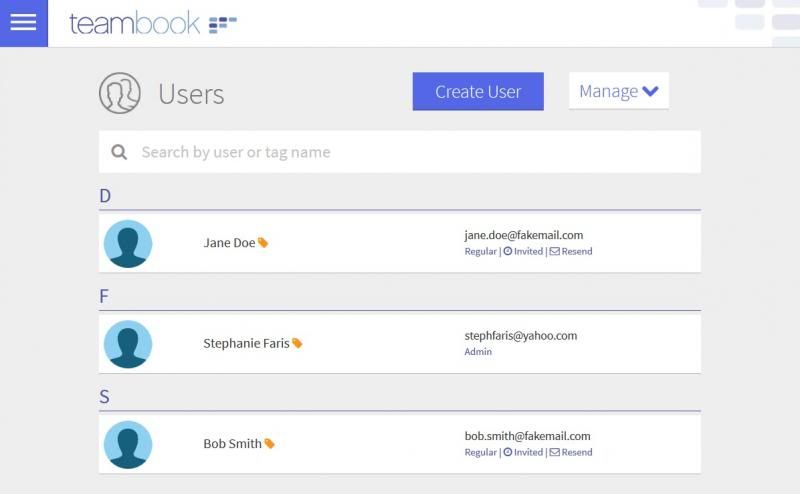Screen dimensions: 800x494
Task: Click Jane Doe's orange tag icon
Action: coord(263,242)
